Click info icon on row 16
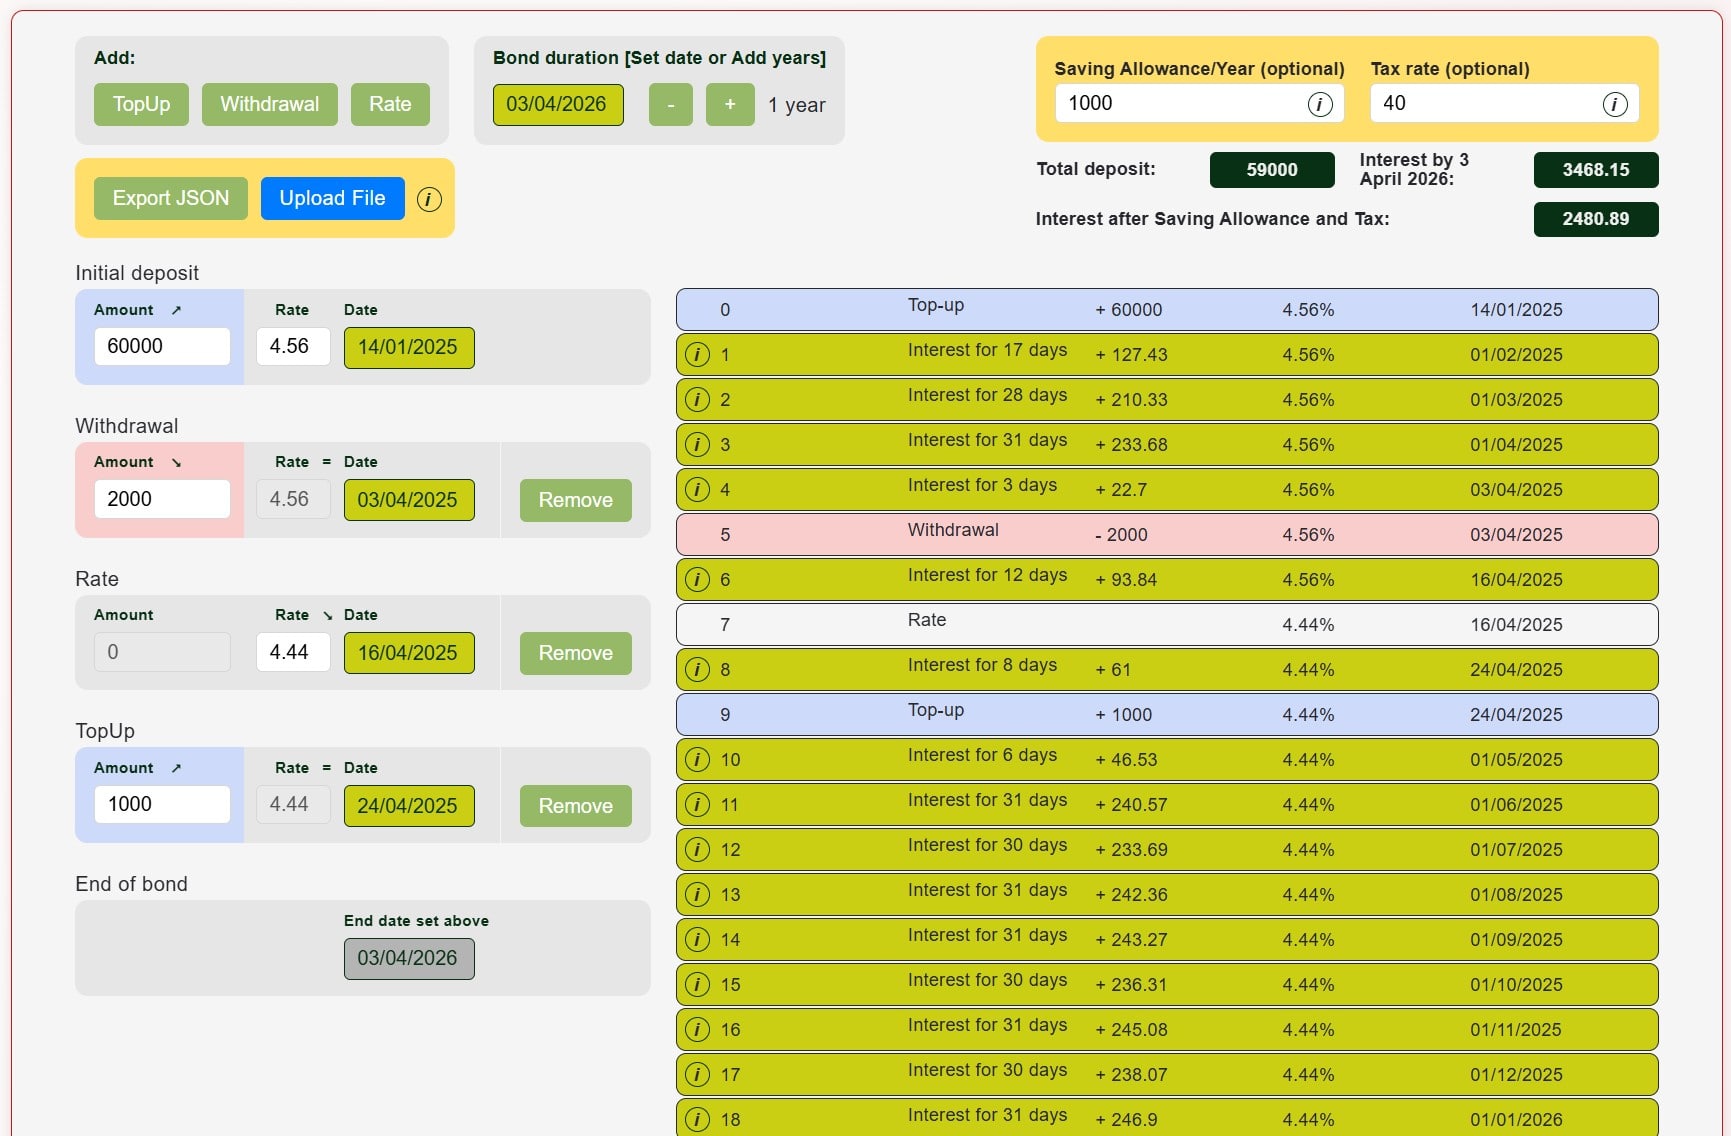Image resolution: width=1731 pixels, height=1136 pixels. pyautogui.click(x=697, y=1030)
